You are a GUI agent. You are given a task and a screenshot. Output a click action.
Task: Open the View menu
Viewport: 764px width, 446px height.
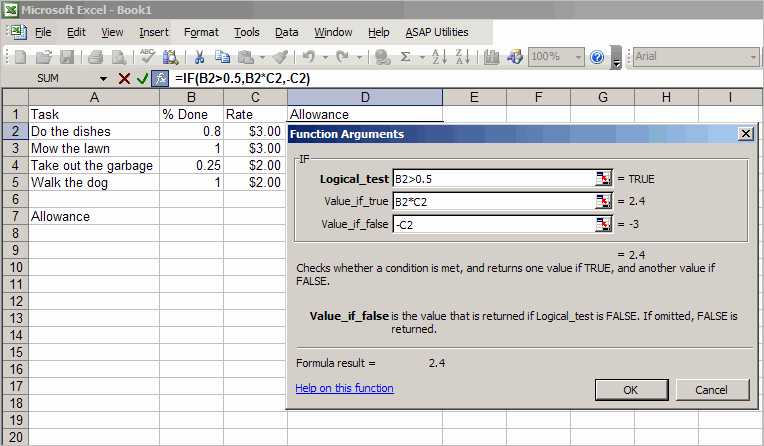point(112,32)
